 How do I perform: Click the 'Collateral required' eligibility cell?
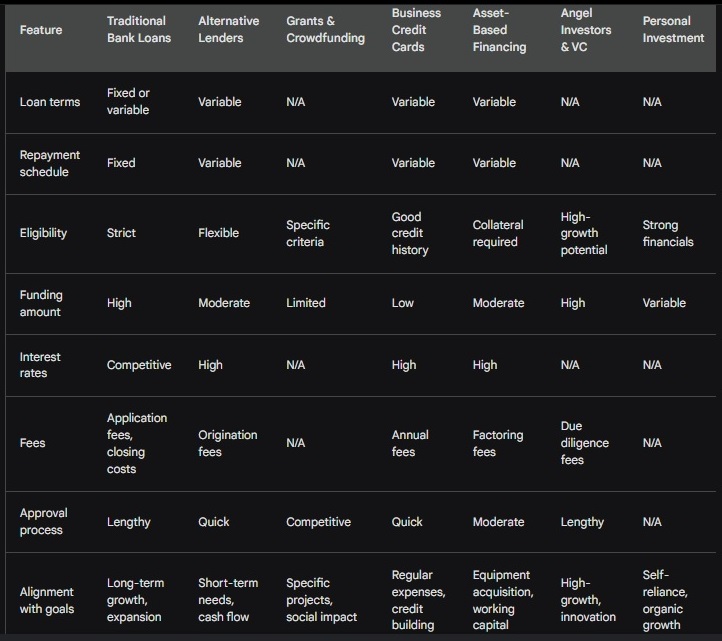[x=498, y=233]
